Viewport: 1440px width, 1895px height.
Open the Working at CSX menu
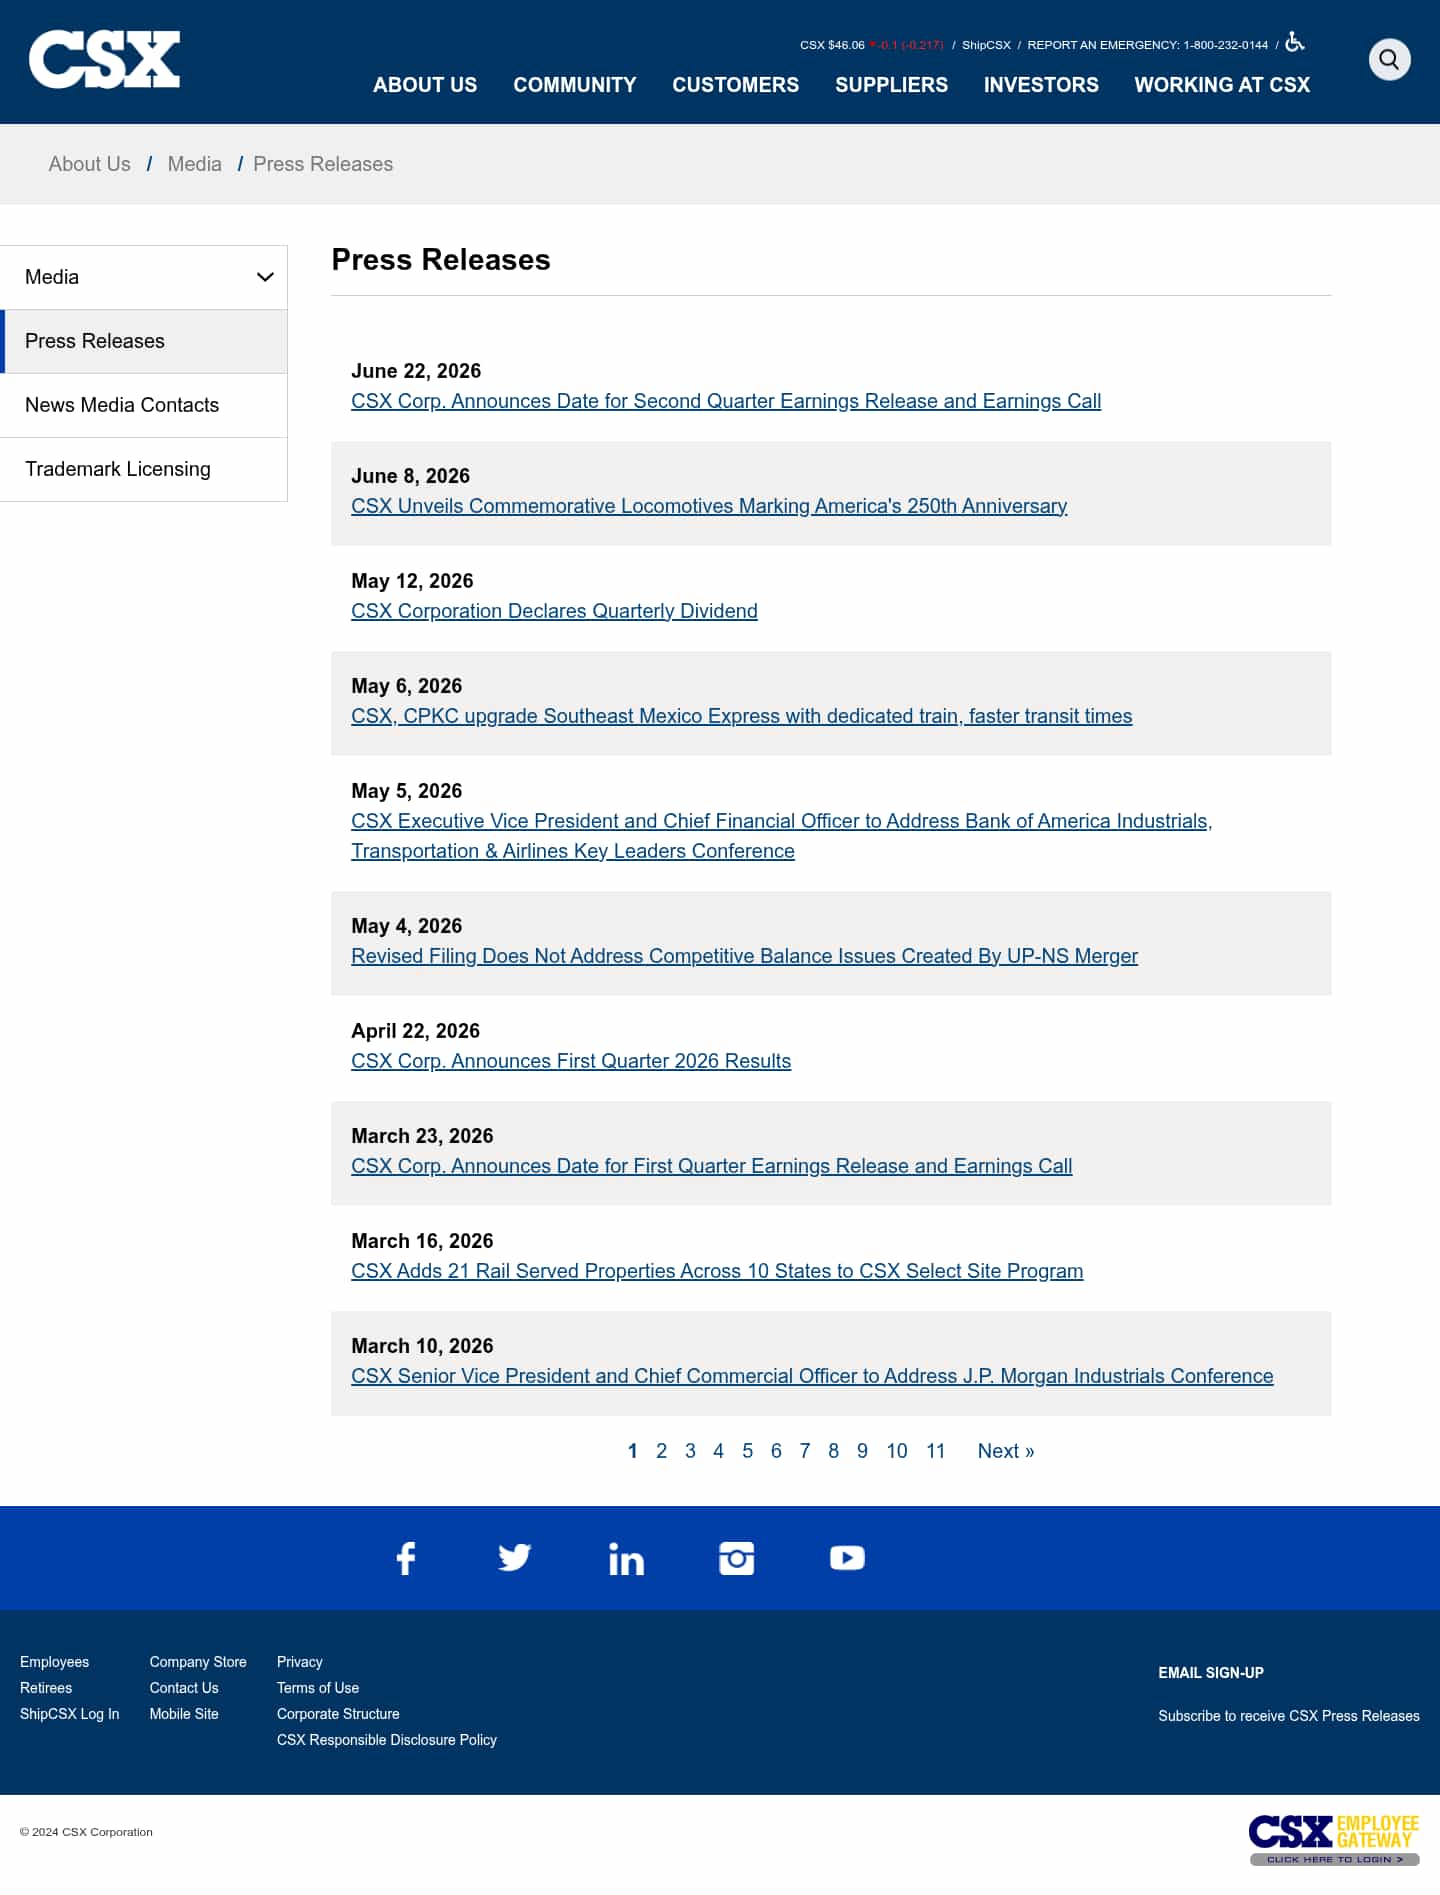click(x=1222, y=85)
